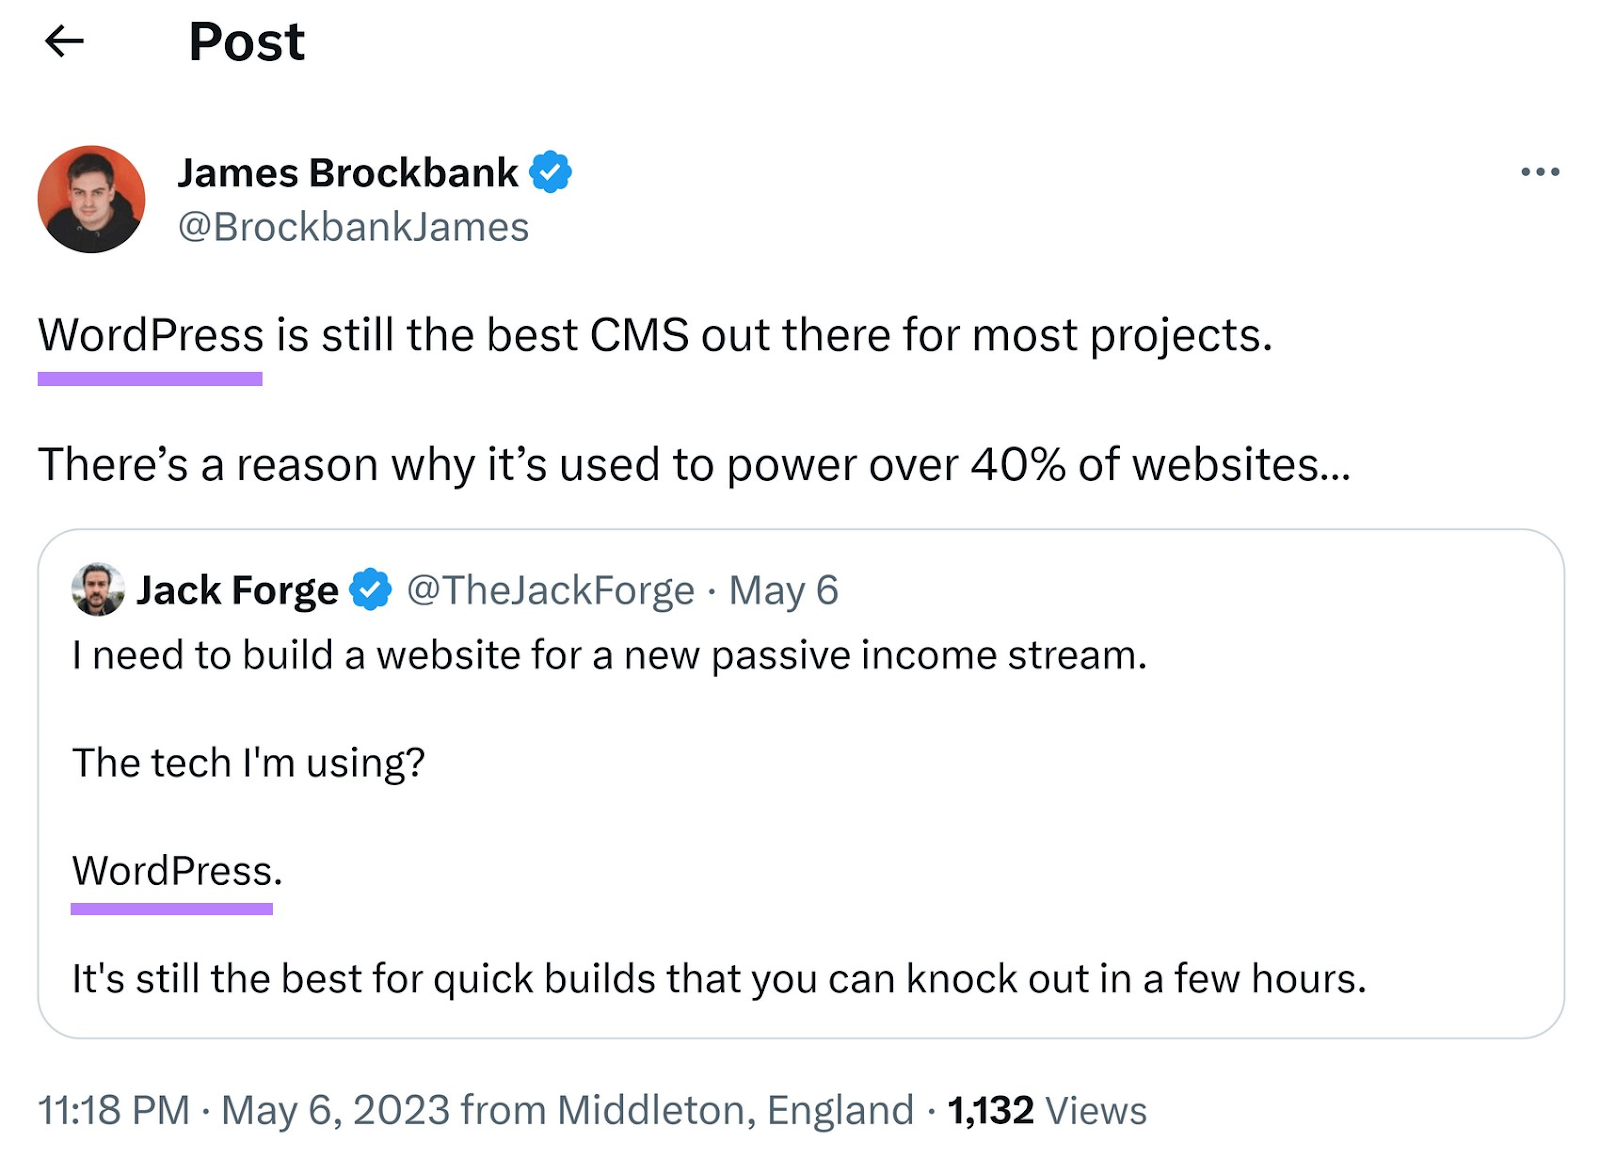Click the quoted tweet's WordPress text
This screenshot has height=1159, width=1600.
pyautogui.click(x=177, y=870)
